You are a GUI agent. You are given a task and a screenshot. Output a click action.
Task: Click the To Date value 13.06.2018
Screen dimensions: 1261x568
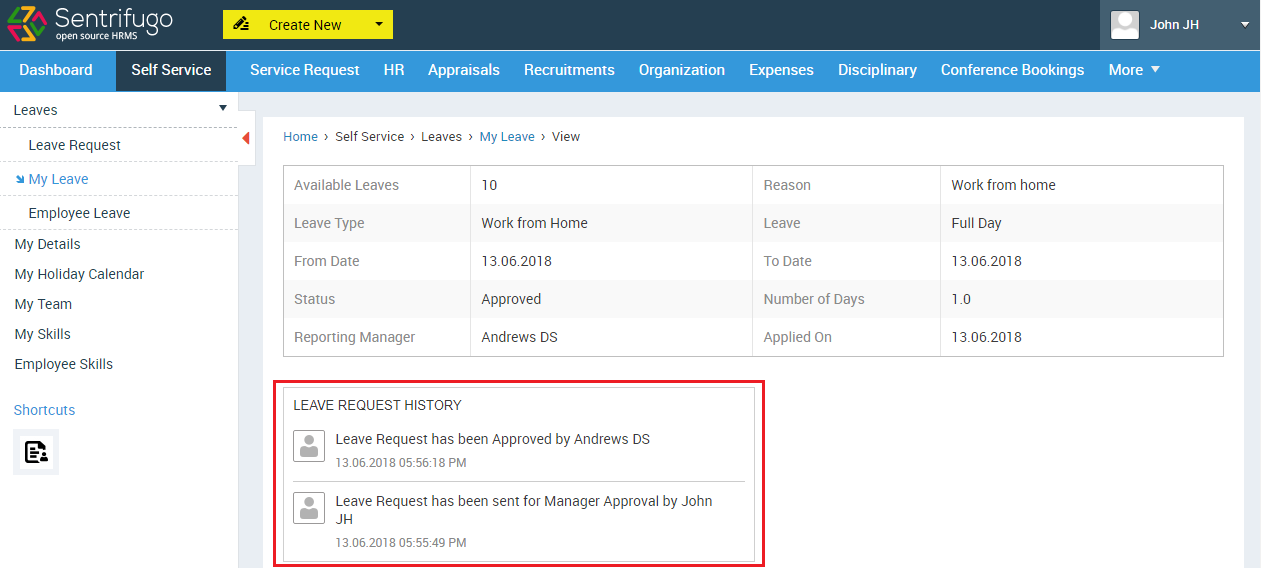coord(986,261)
